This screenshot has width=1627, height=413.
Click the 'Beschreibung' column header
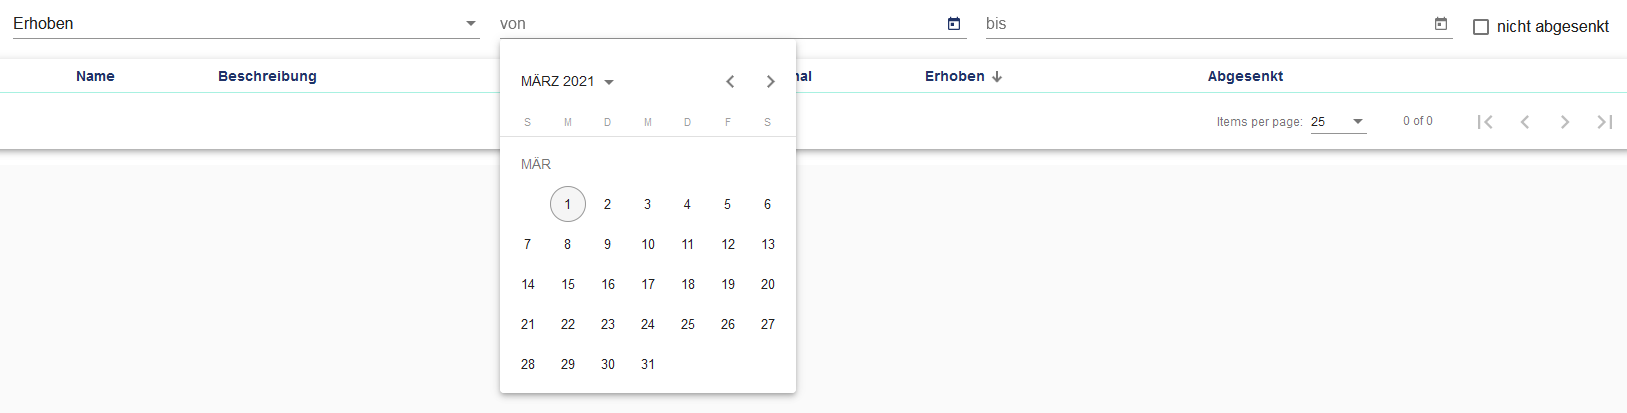click(x=267, y=76)
